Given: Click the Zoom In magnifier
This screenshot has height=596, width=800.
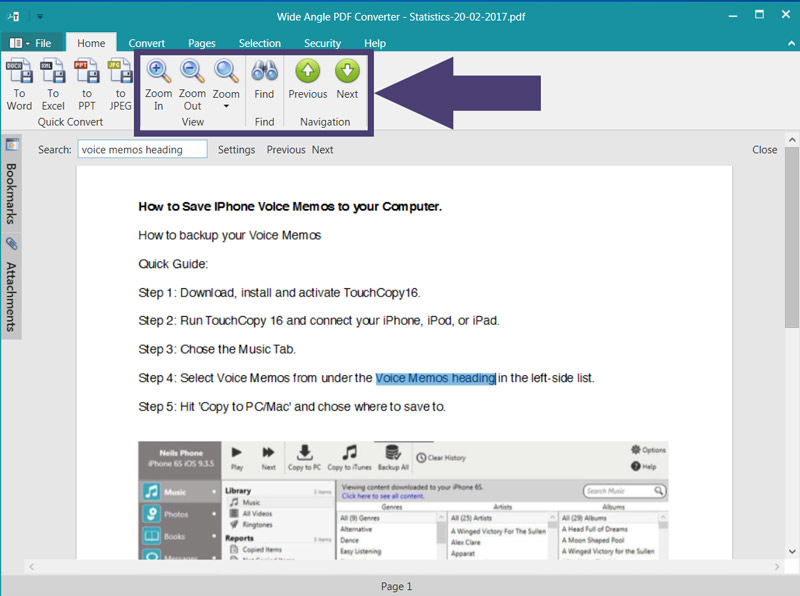Looking at the screenshot, I should click(158, 85).
